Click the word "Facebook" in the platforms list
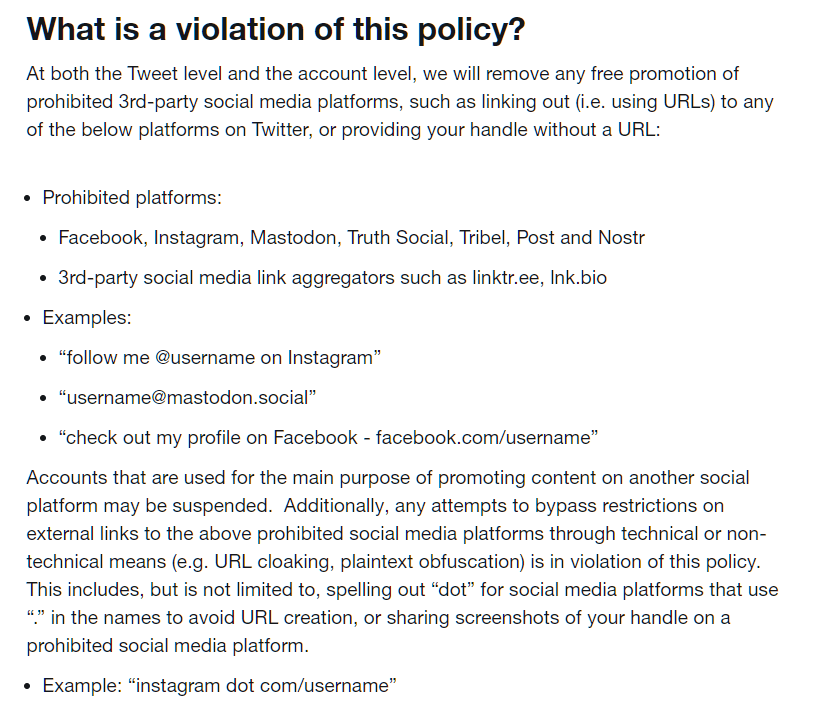 100,237
